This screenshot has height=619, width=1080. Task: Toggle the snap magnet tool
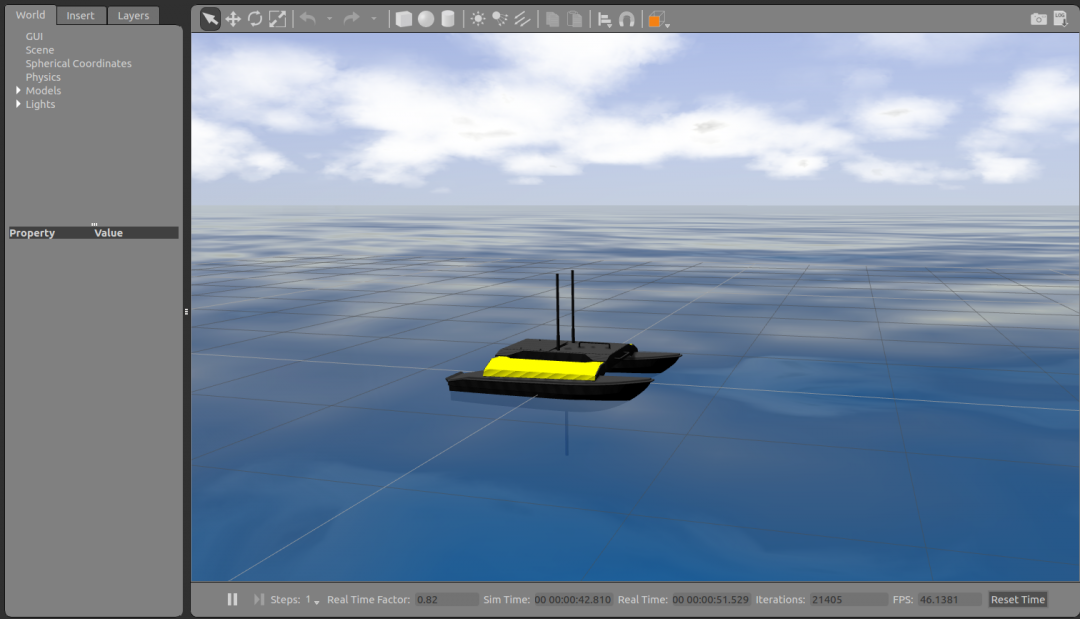pyautogui.click(x=627, y=19)
